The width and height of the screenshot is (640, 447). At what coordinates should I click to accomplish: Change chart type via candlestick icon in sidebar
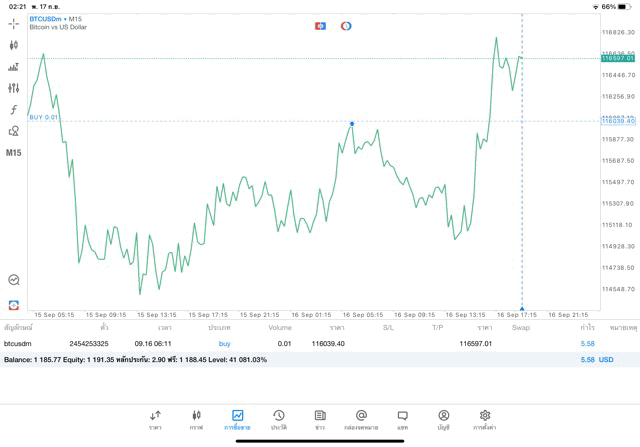click(14, 45)
